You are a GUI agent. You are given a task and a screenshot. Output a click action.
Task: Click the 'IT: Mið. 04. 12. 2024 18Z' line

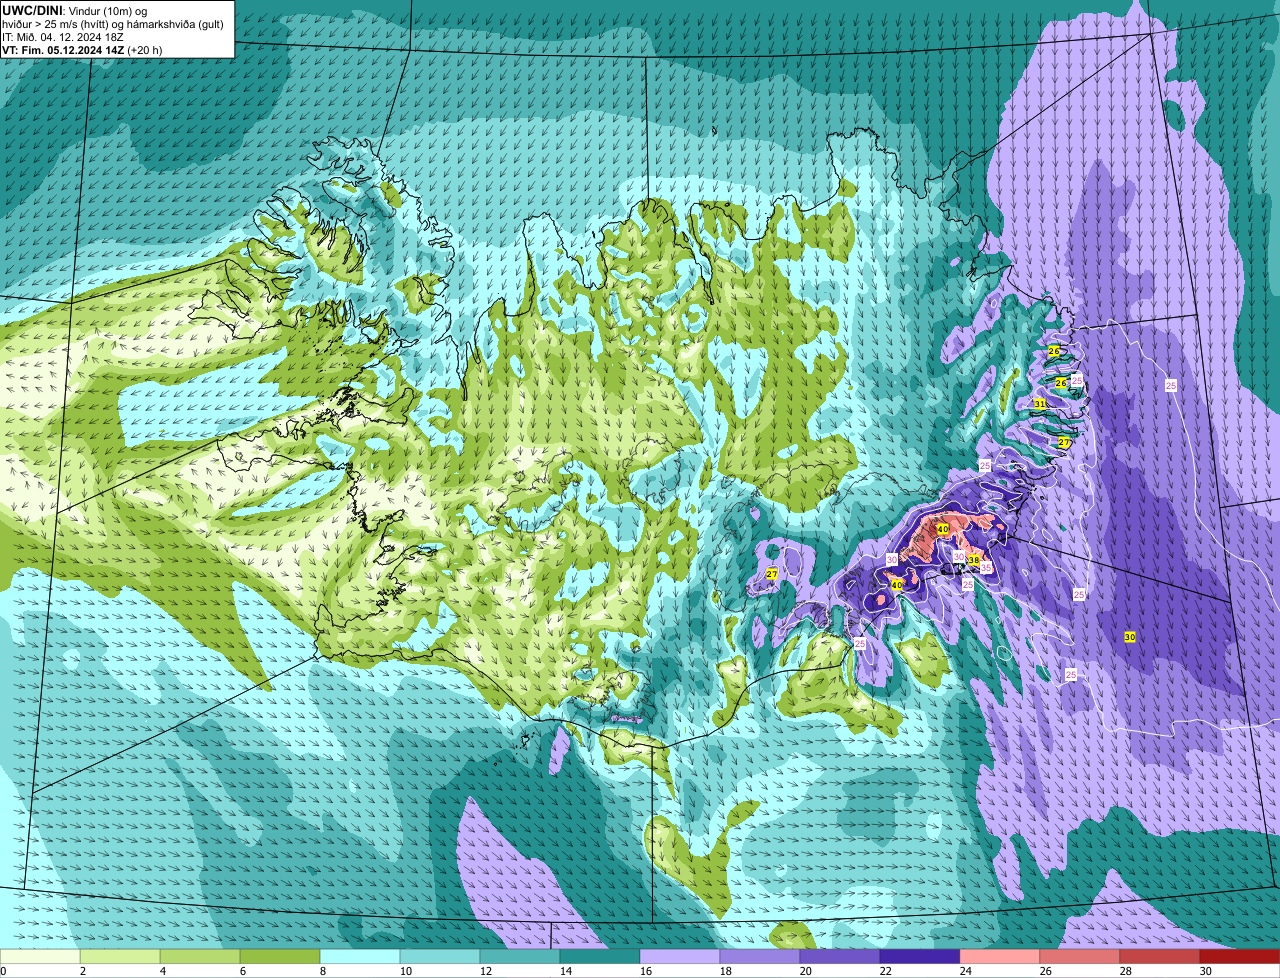[x=63, y=37]
